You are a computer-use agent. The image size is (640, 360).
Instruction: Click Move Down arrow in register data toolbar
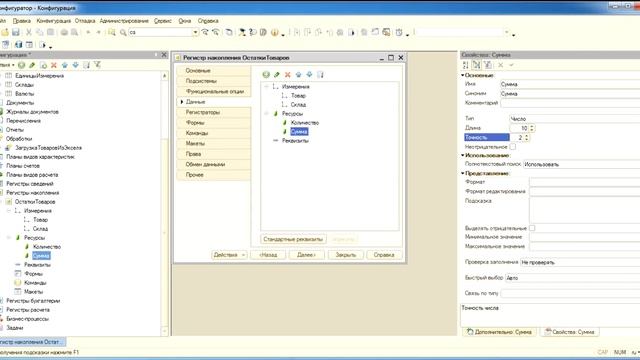(x=309, y=74)
